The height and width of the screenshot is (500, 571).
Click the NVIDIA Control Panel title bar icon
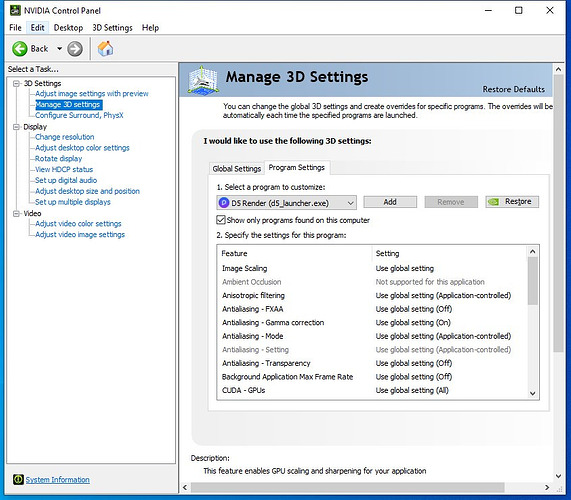click(15, 11)
